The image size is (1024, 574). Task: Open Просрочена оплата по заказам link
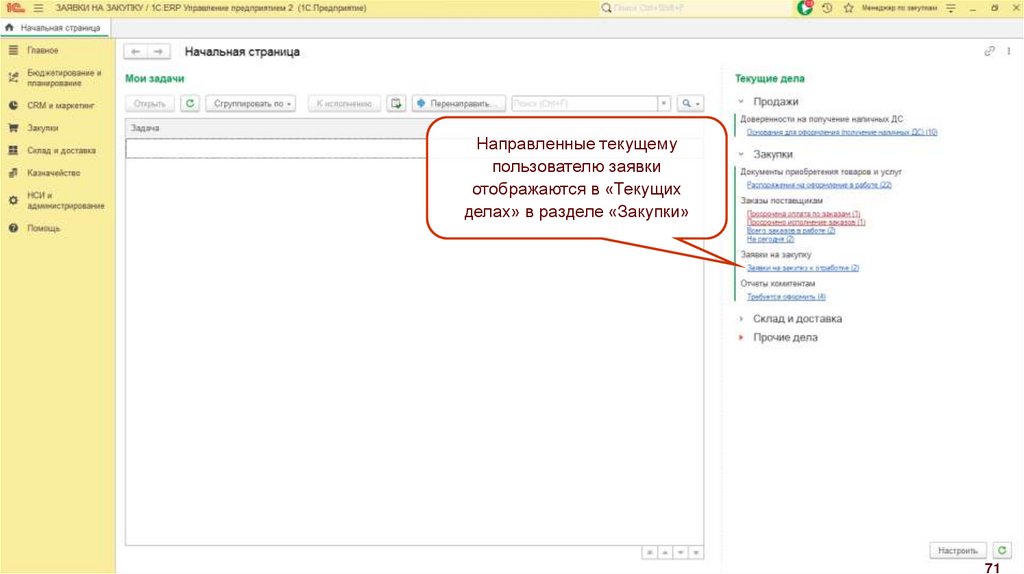click(803, 214)
